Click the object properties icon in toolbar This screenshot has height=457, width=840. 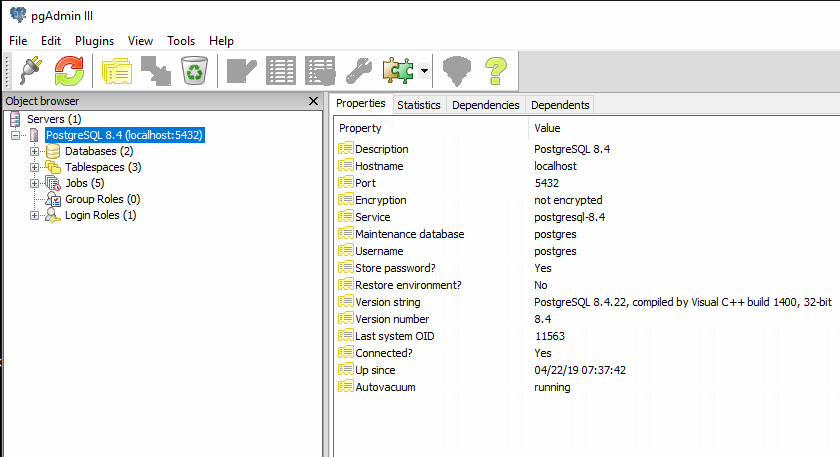(117, 71)
